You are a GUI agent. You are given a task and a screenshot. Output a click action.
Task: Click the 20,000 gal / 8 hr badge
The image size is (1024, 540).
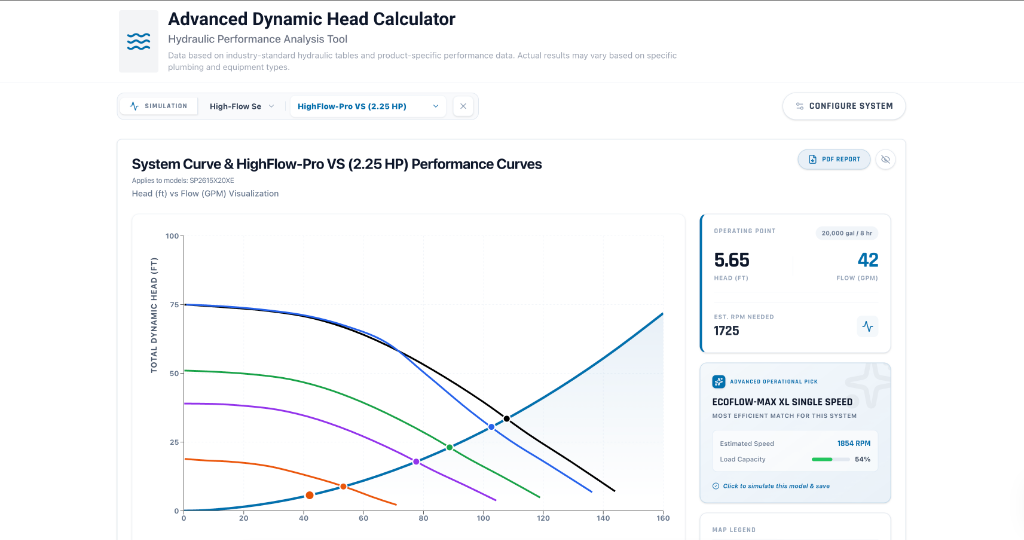point(847,233)
